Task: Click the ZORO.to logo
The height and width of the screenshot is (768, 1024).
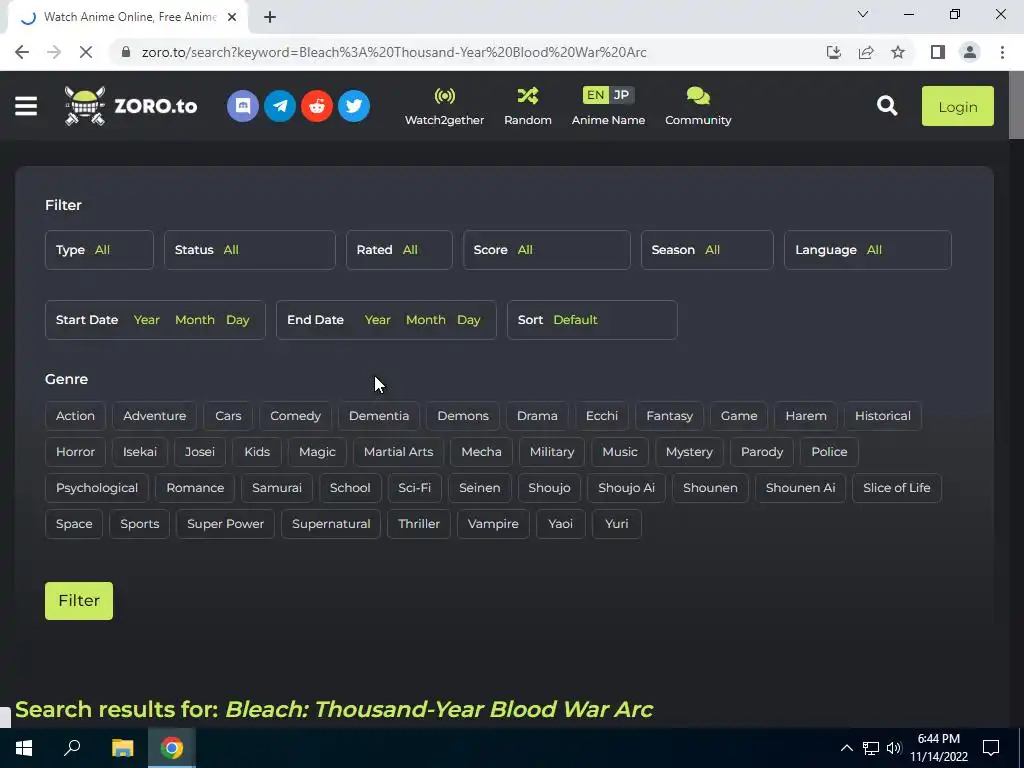Action: 131,106
